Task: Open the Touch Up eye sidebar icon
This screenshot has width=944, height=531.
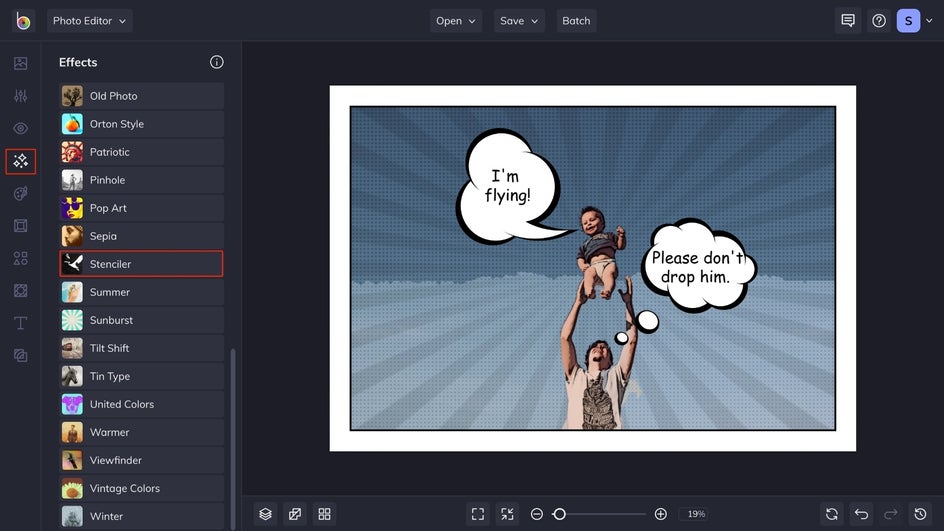Action: [x=20, y=128]
